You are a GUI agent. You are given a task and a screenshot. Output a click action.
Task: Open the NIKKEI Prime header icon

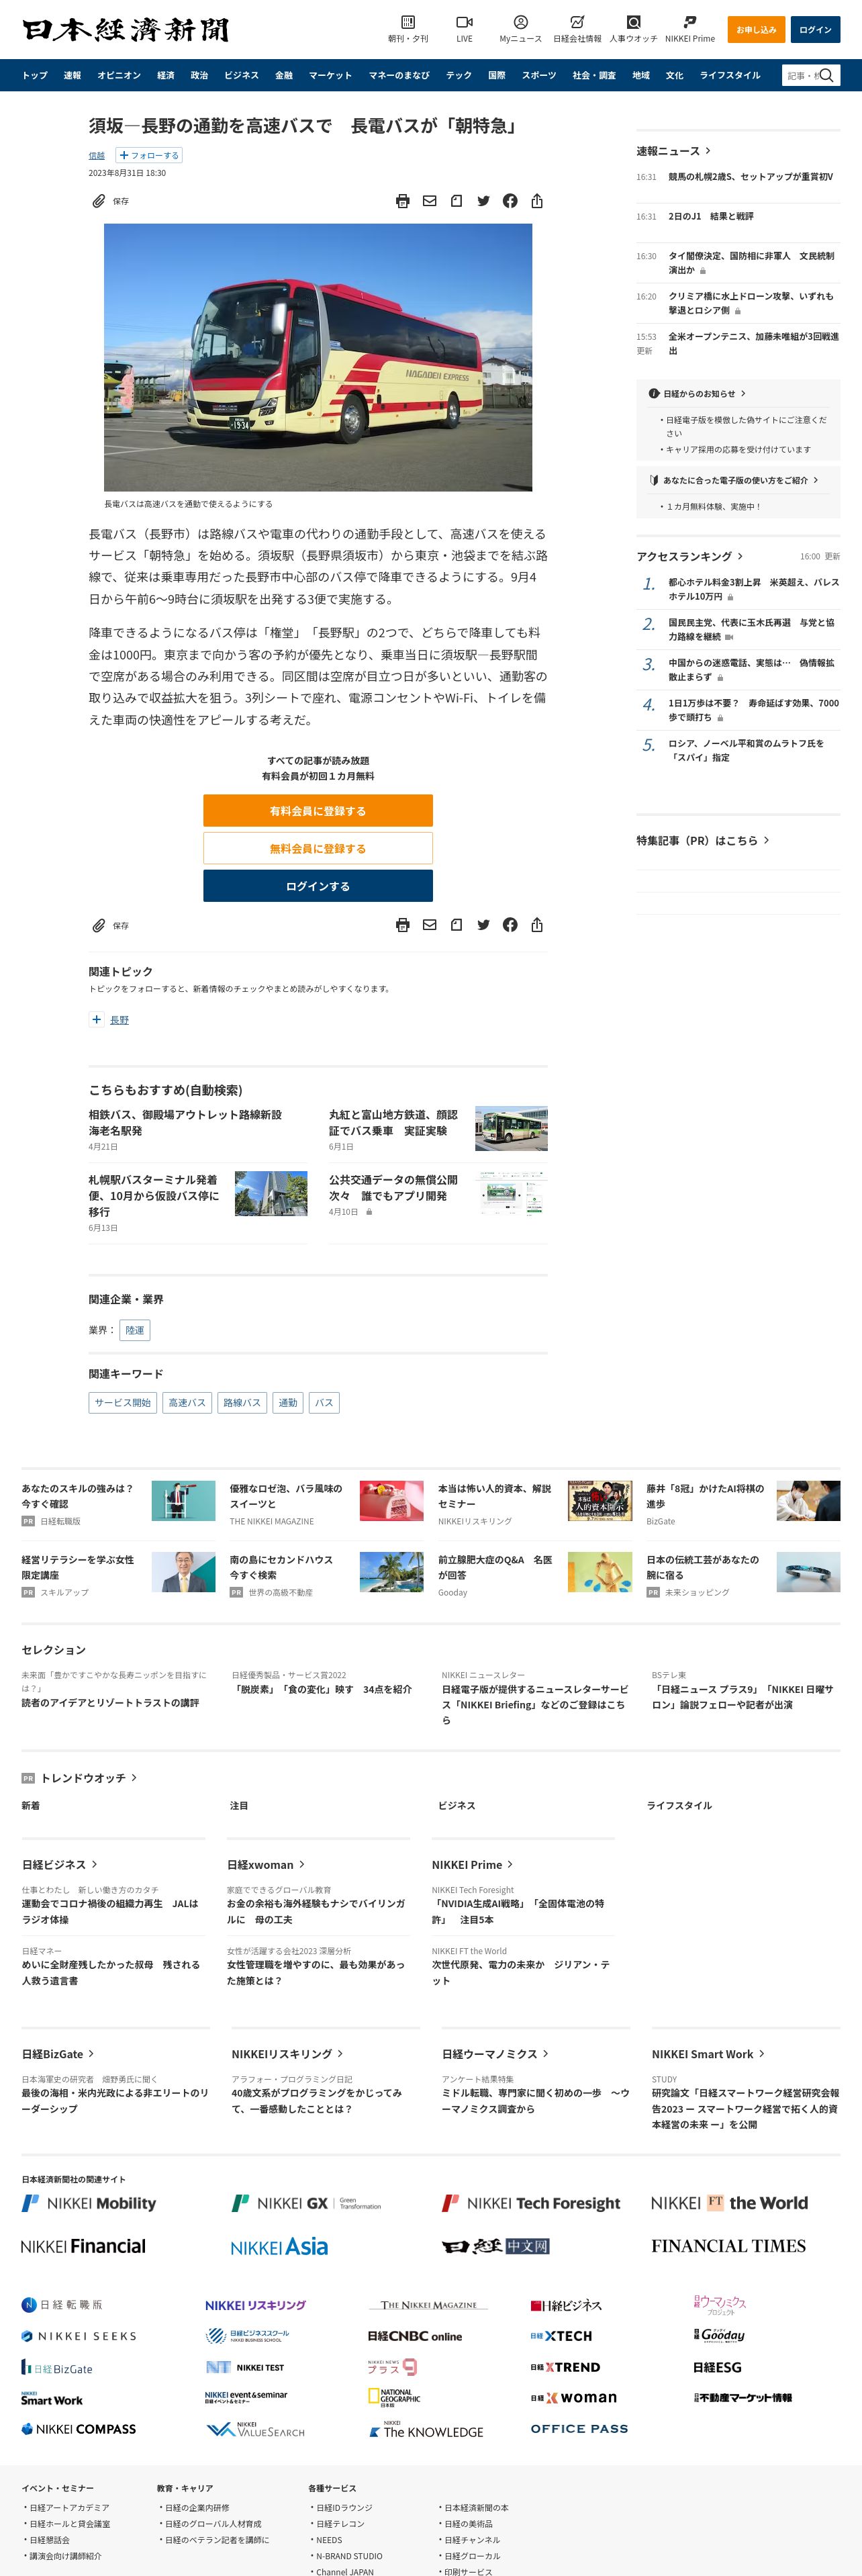[689, 22]
